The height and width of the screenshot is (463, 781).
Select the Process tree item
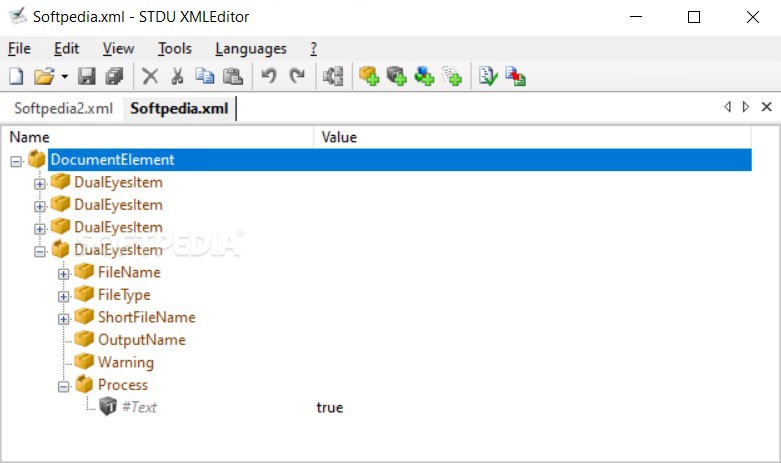coord(123,385)
